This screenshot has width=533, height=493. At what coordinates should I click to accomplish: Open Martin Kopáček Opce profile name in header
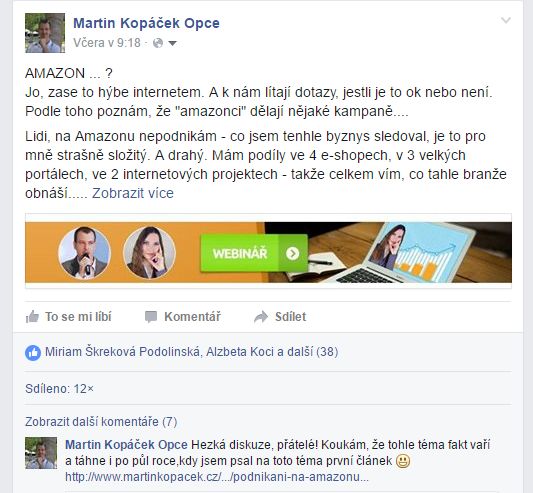(147, 23)
